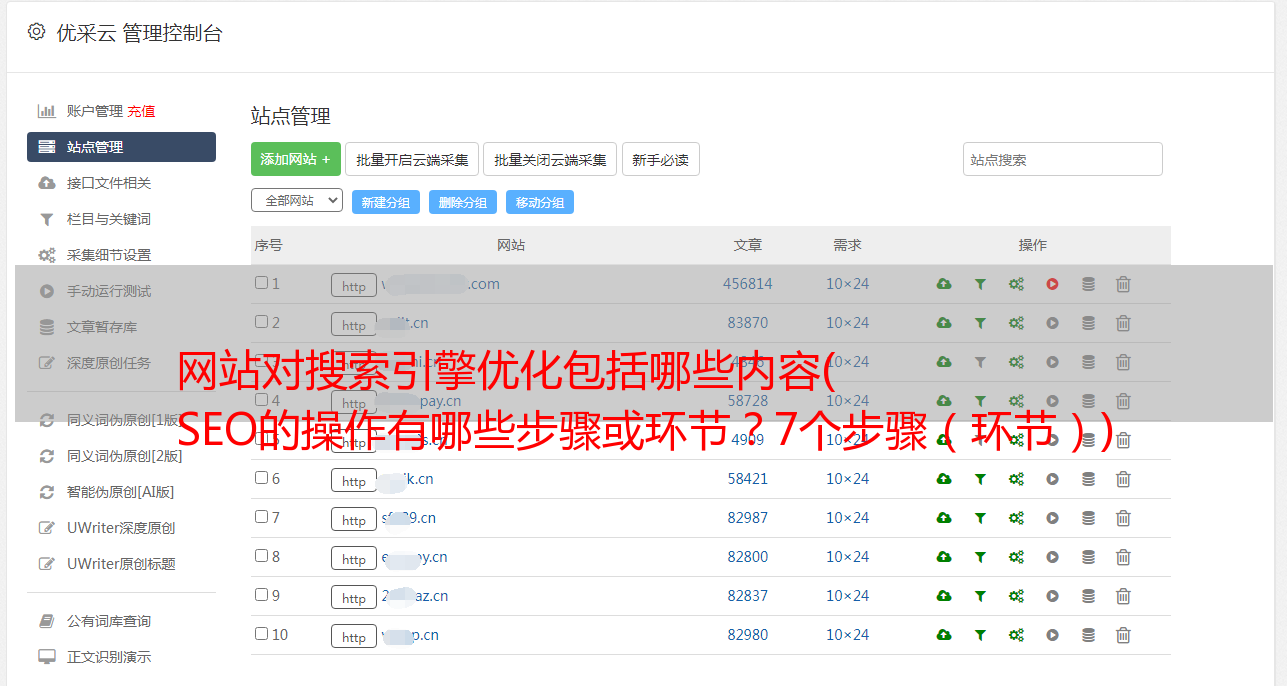Open 账户管理 in the sidebar
This screenshot has width=1287, height=686.
[94, 111]
